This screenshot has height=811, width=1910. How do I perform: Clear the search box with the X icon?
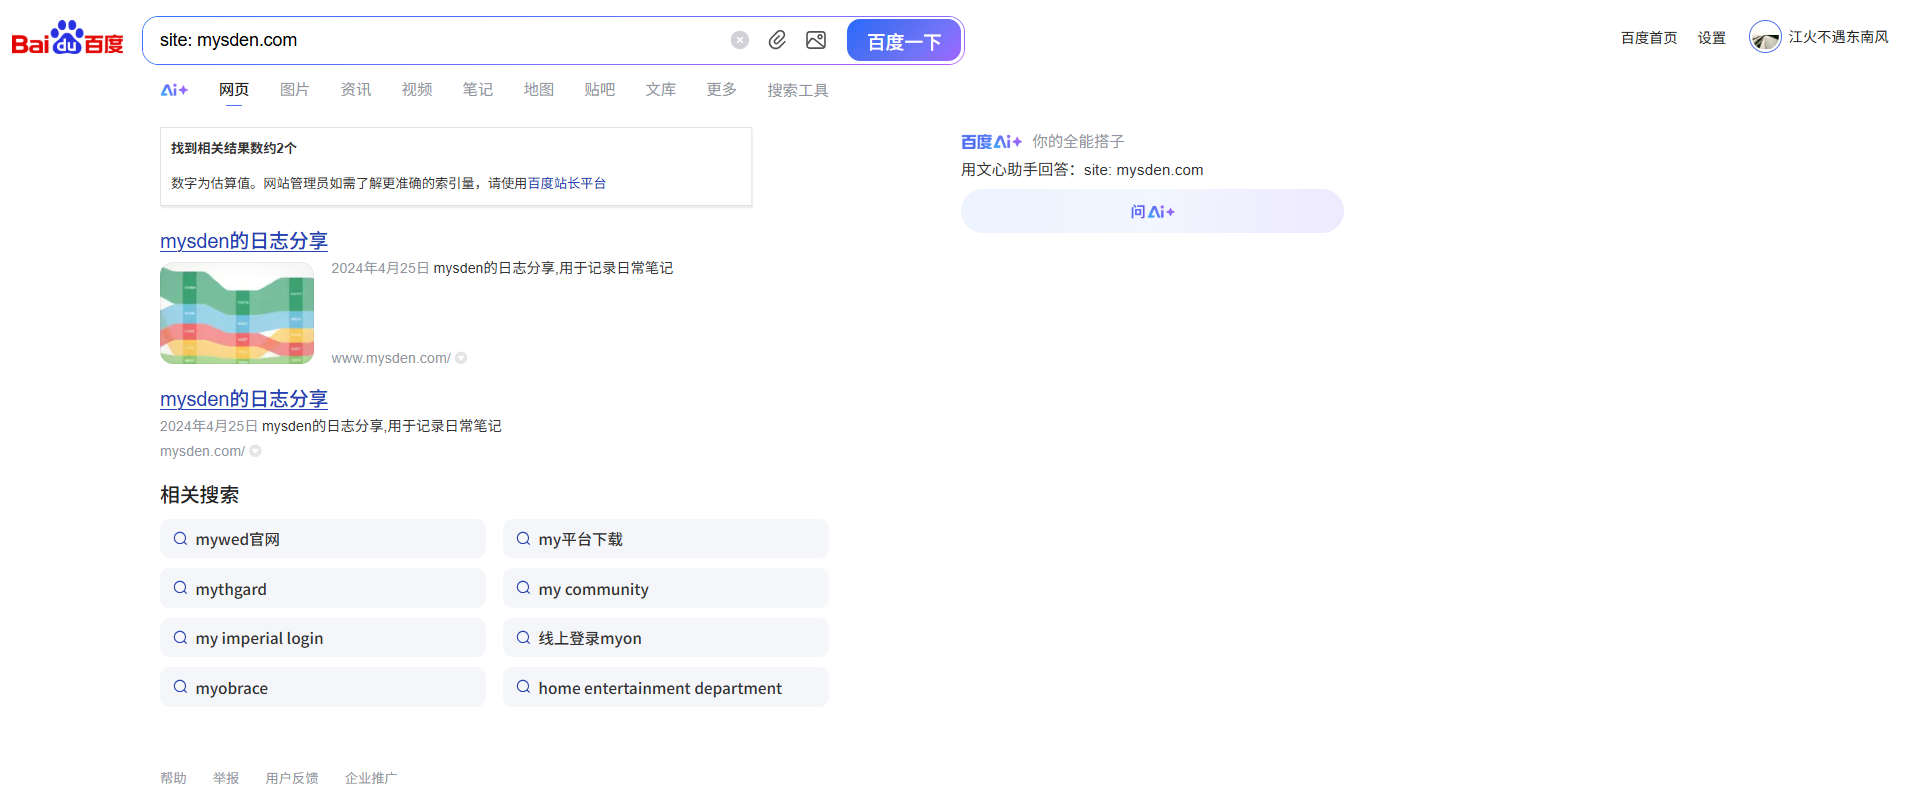[x=740, y=40]
